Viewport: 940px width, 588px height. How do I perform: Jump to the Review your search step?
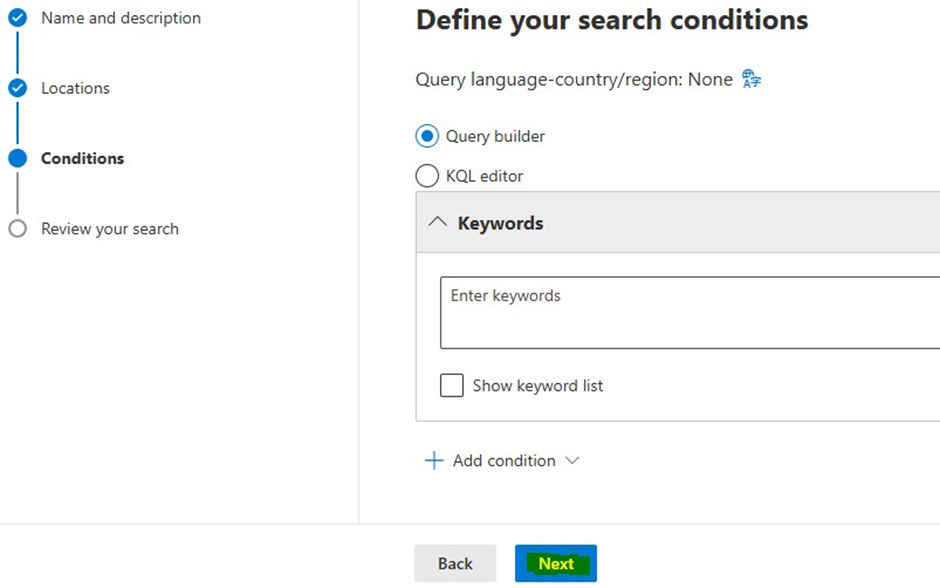[x=109, y=229]
